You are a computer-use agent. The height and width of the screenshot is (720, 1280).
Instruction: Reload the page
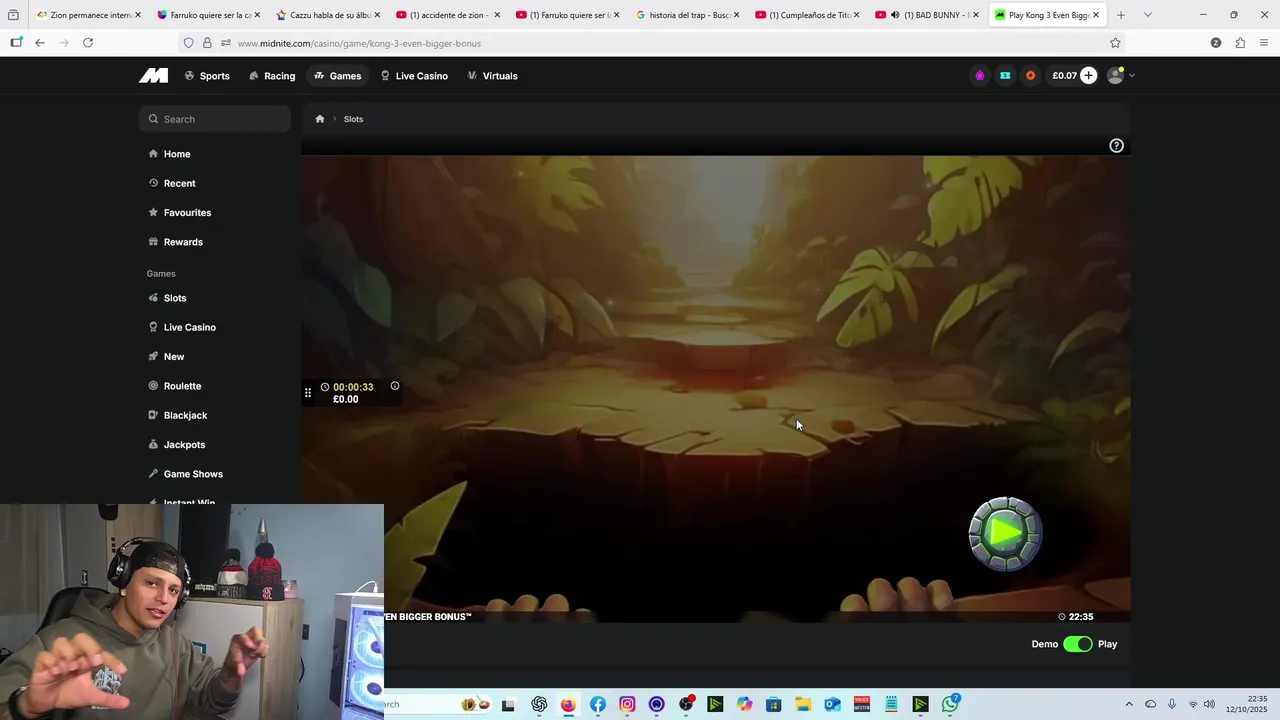[88, 43]
